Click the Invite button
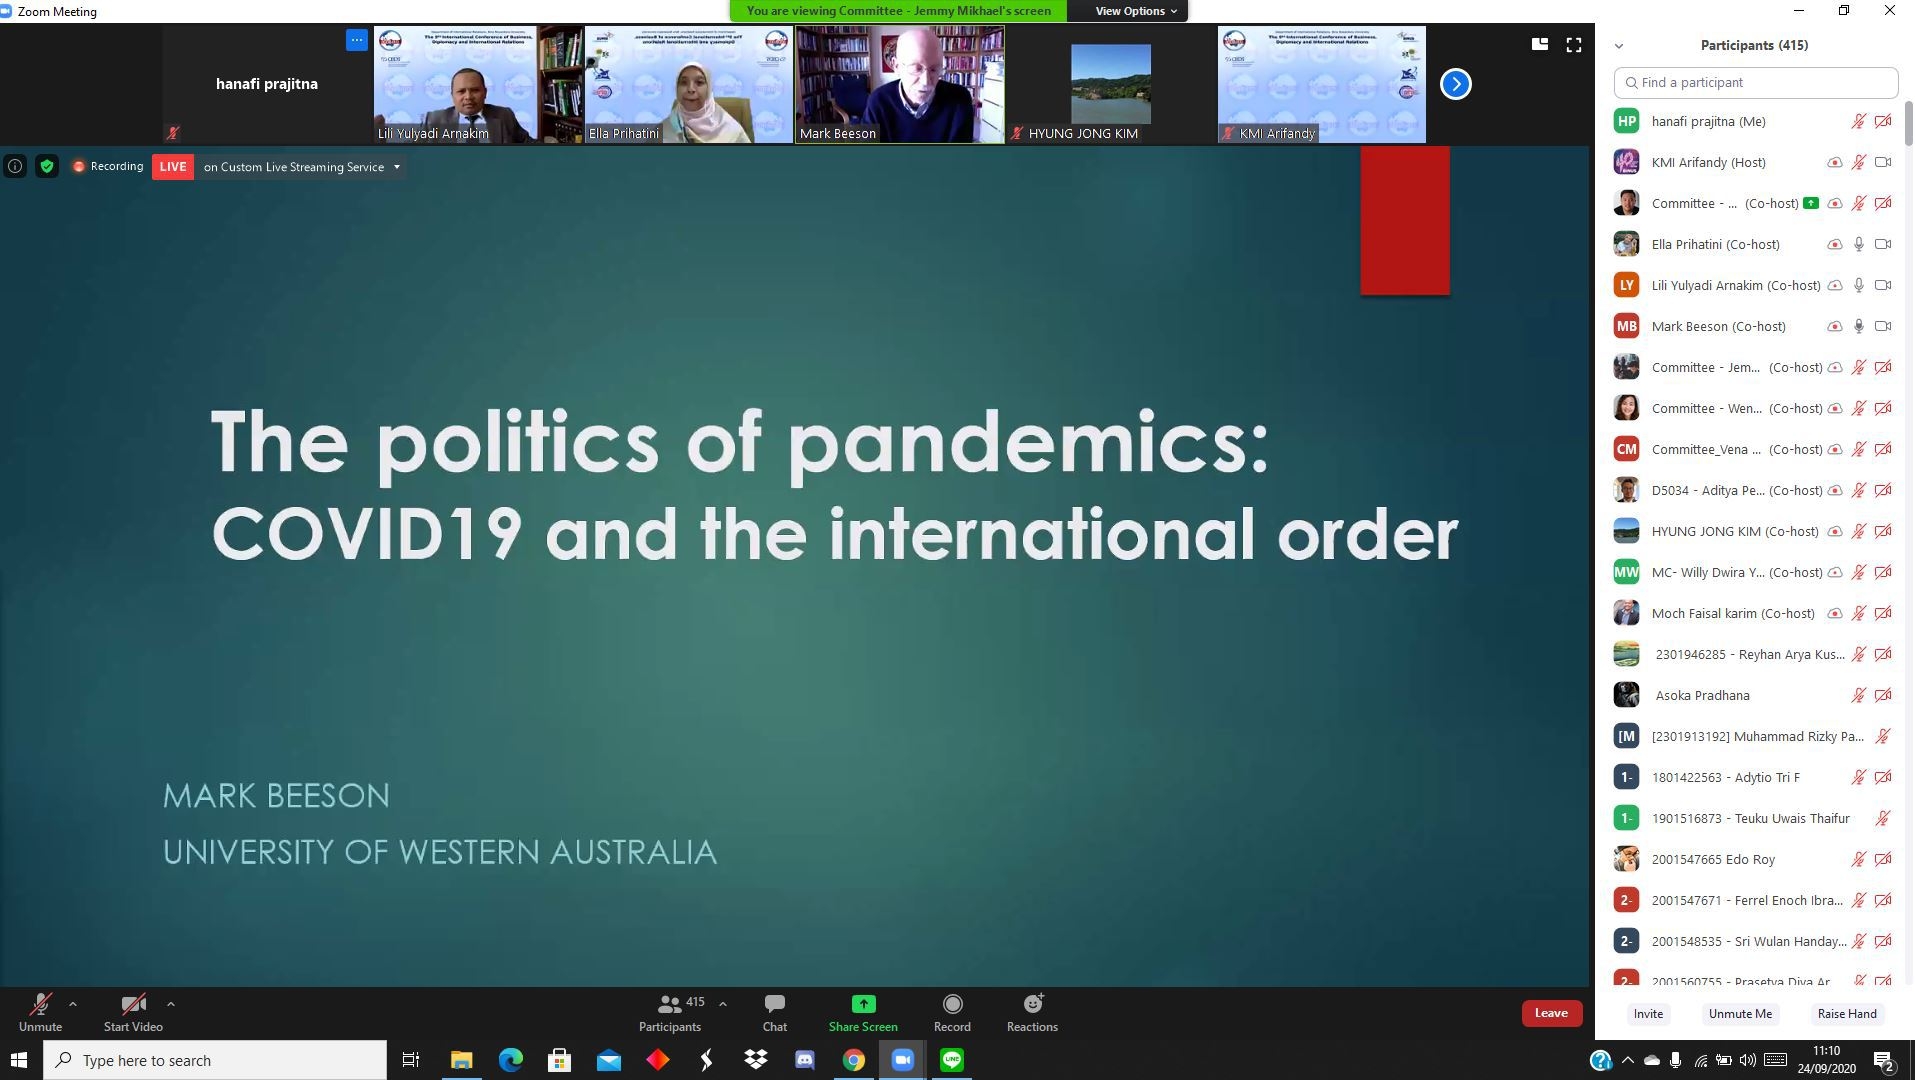Image resolution: width=1915 pixels, height=1080 pixels. coord(1648,1014)
